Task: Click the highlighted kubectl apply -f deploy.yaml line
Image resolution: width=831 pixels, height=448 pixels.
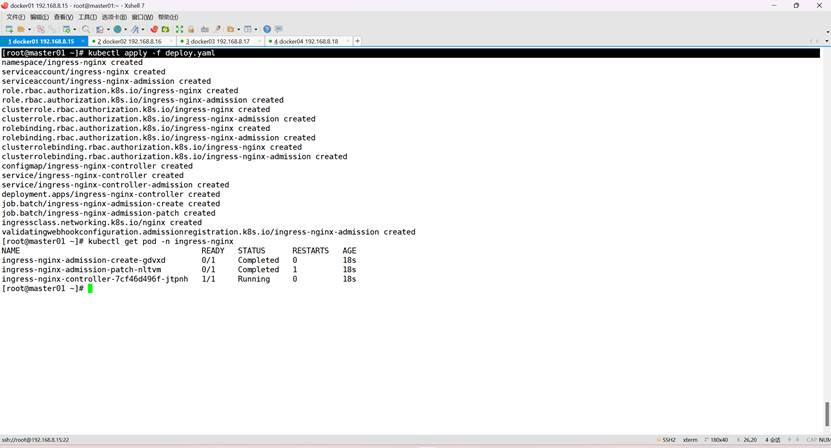Action: 410,53
